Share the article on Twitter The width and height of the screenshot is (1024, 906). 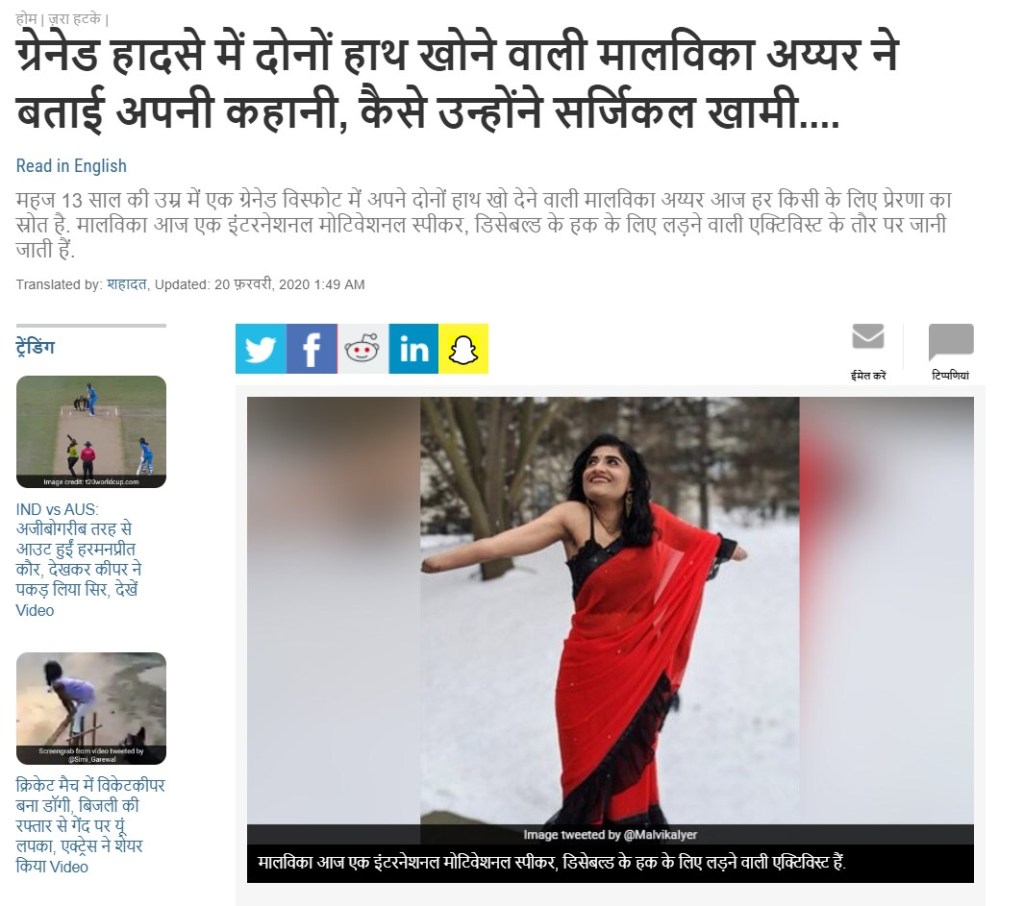coord(261,349)
